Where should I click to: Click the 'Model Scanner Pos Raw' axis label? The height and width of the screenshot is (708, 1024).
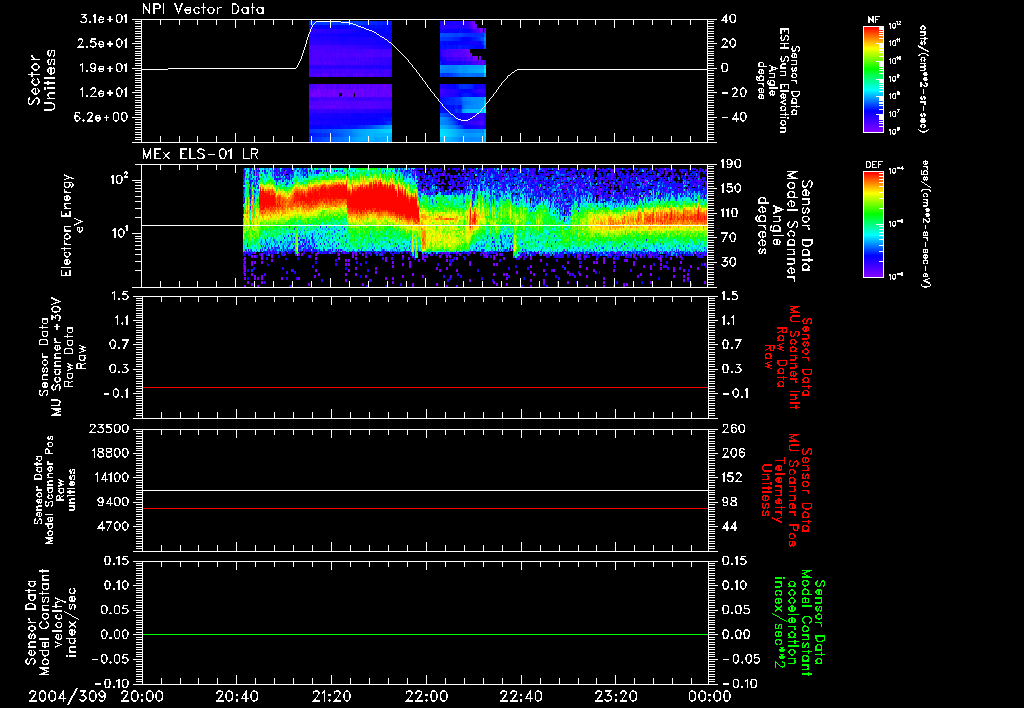pos(54,490)
